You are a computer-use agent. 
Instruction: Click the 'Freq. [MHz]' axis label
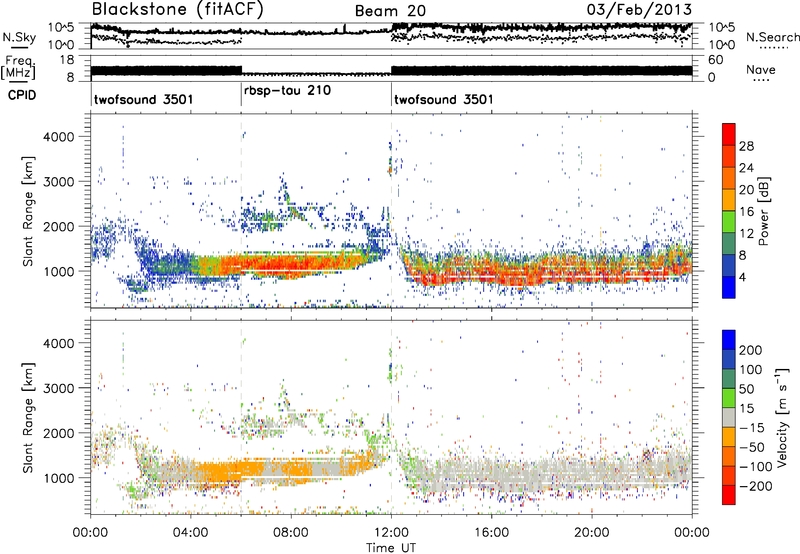pos(19,67)
